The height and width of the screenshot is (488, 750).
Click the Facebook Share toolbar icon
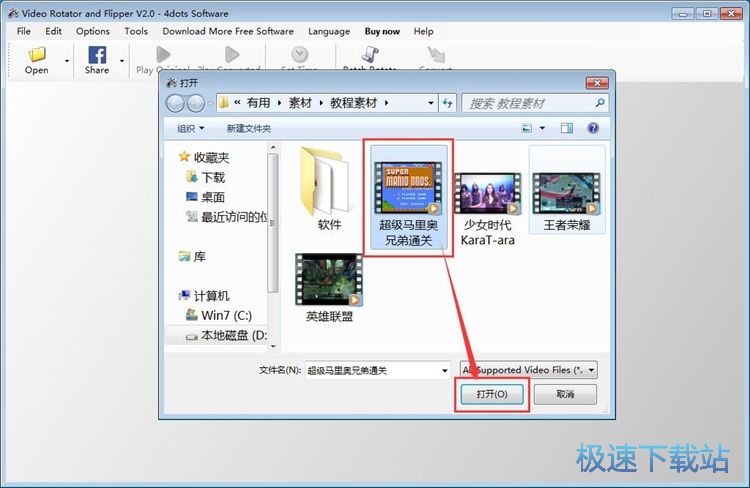[97, 55]
